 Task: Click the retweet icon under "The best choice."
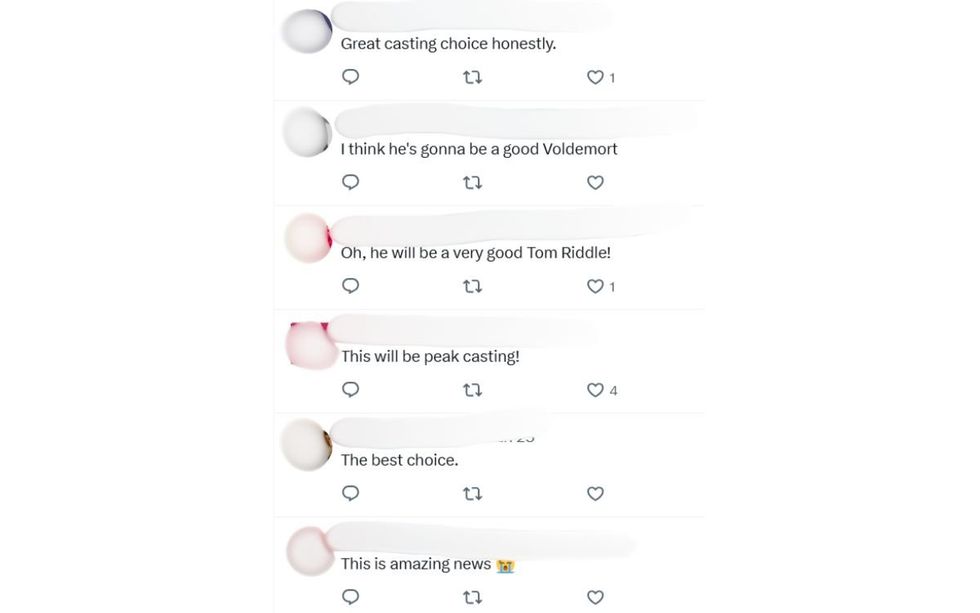pyautogui.click(x=471, y=493)
